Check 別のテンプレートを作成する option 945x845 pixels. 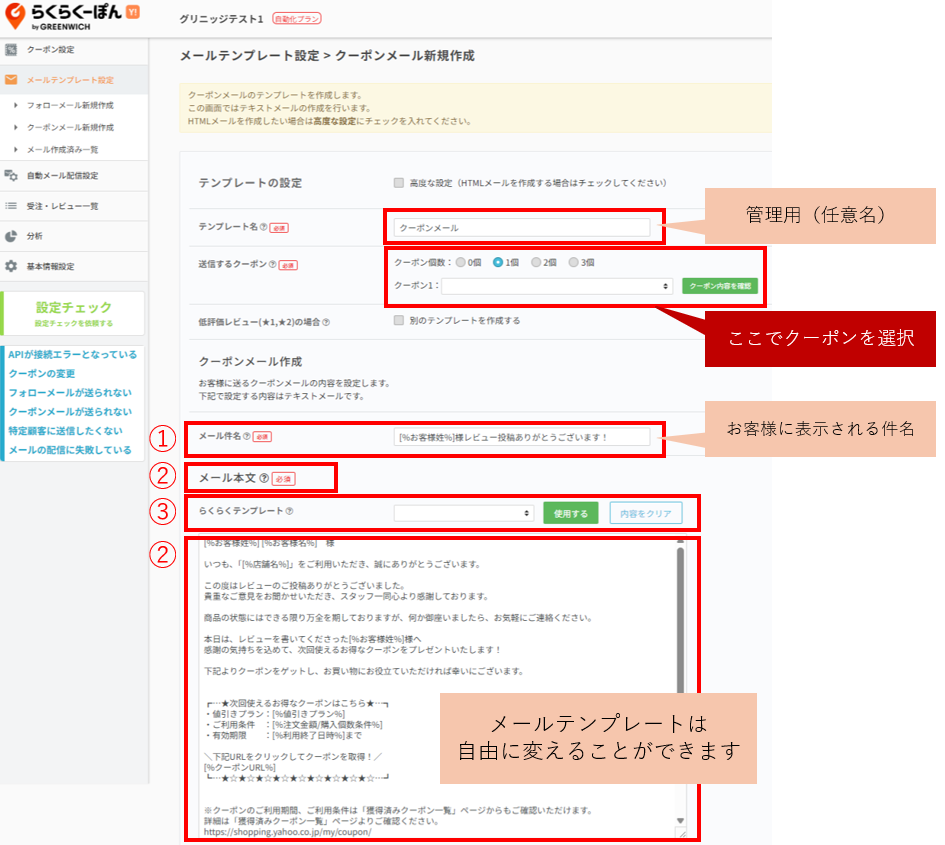[x=399, y=321]
